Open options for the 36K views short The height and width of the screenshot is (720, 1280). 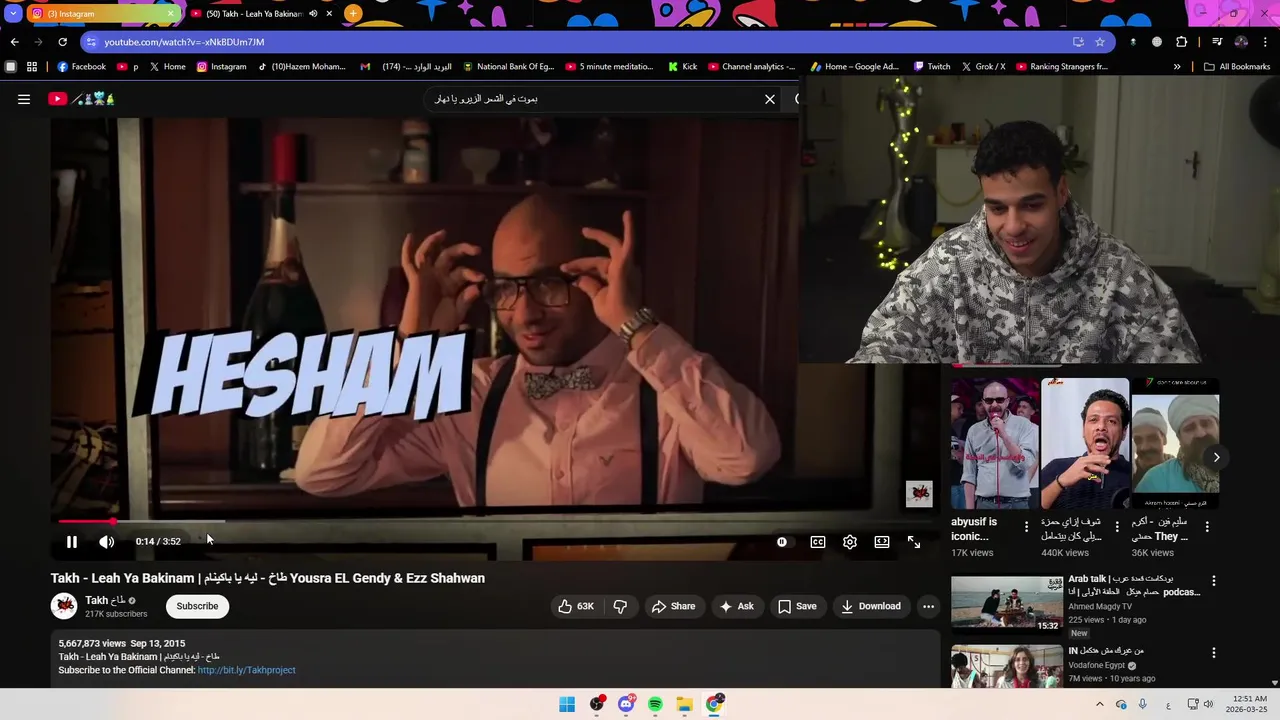1207,526
